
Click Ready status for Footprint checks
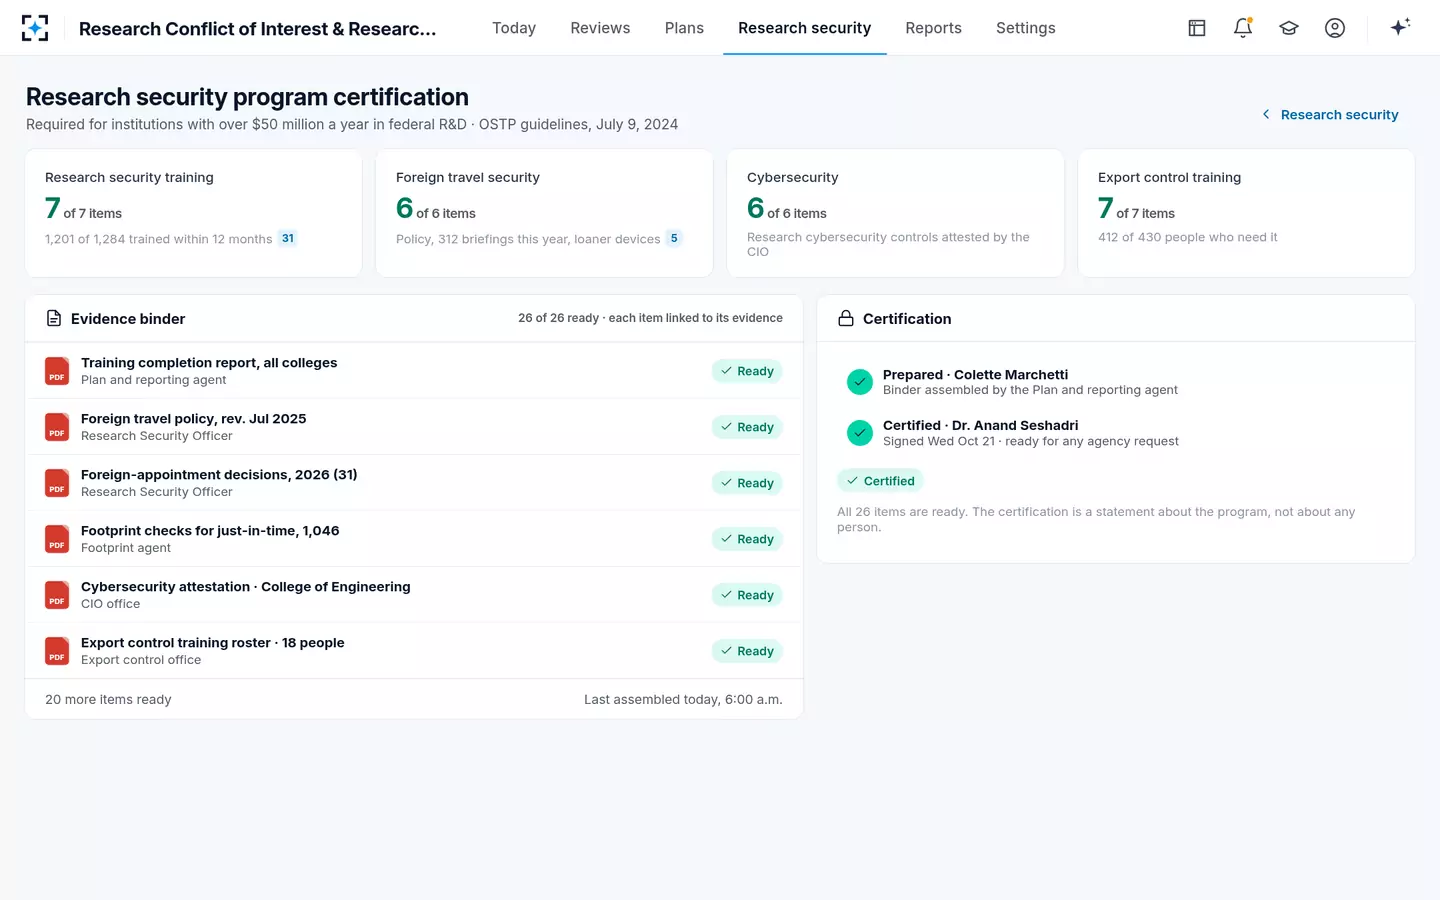tap(747, 539)
